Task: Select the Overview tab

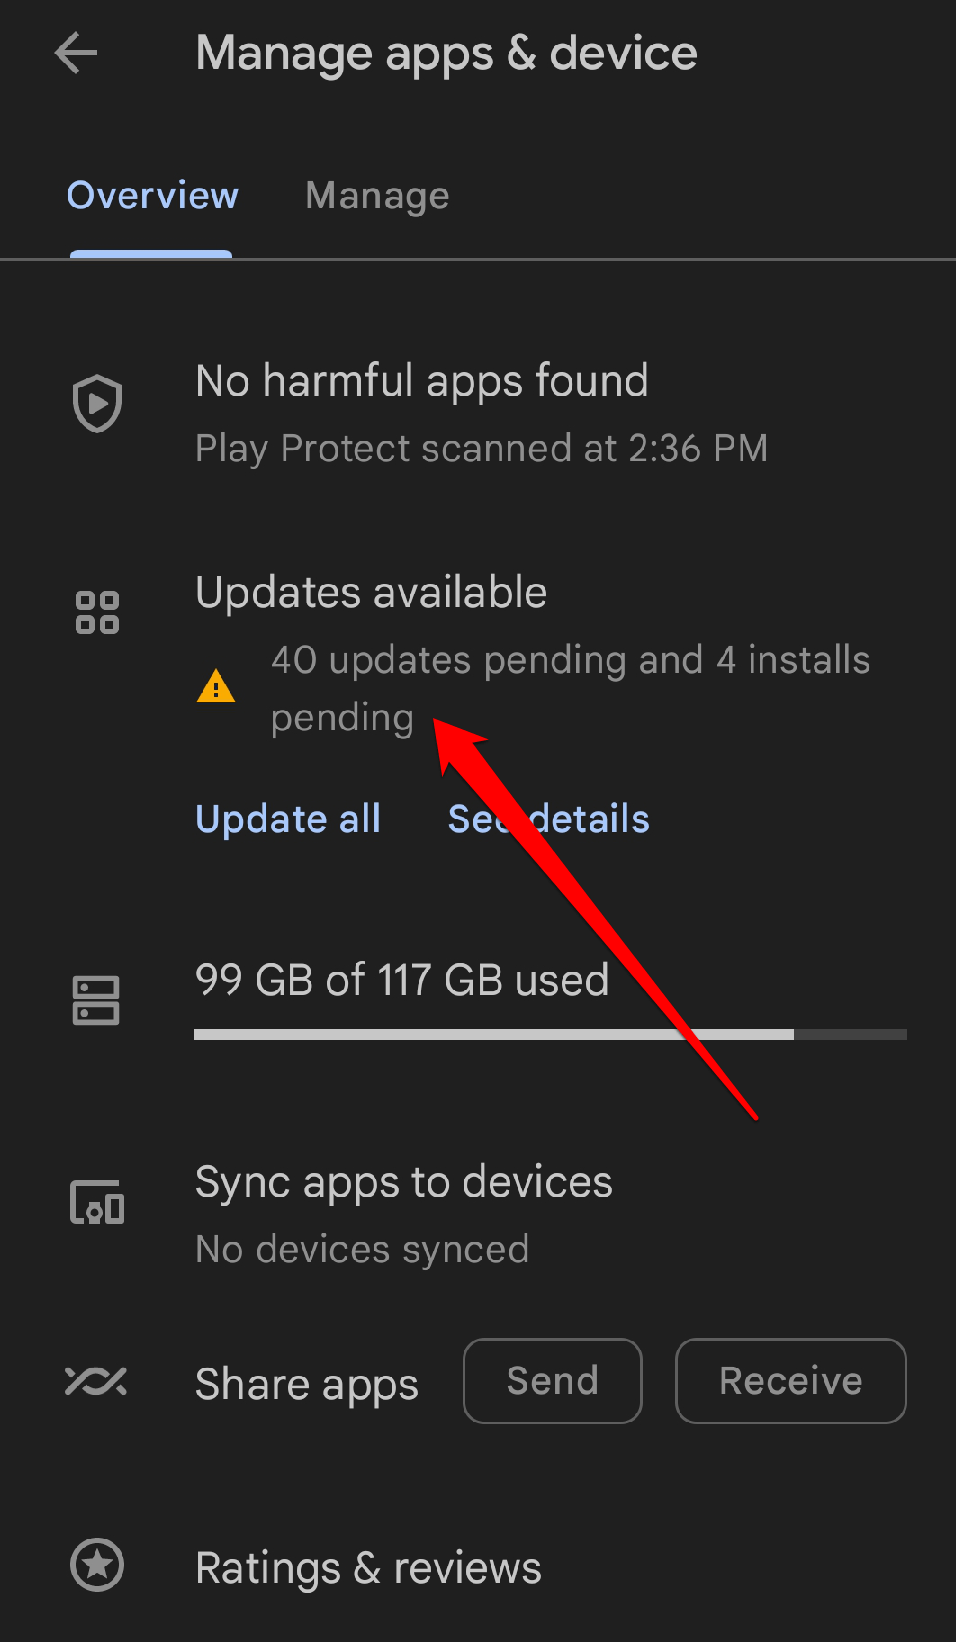Action: tap(152, 196)
